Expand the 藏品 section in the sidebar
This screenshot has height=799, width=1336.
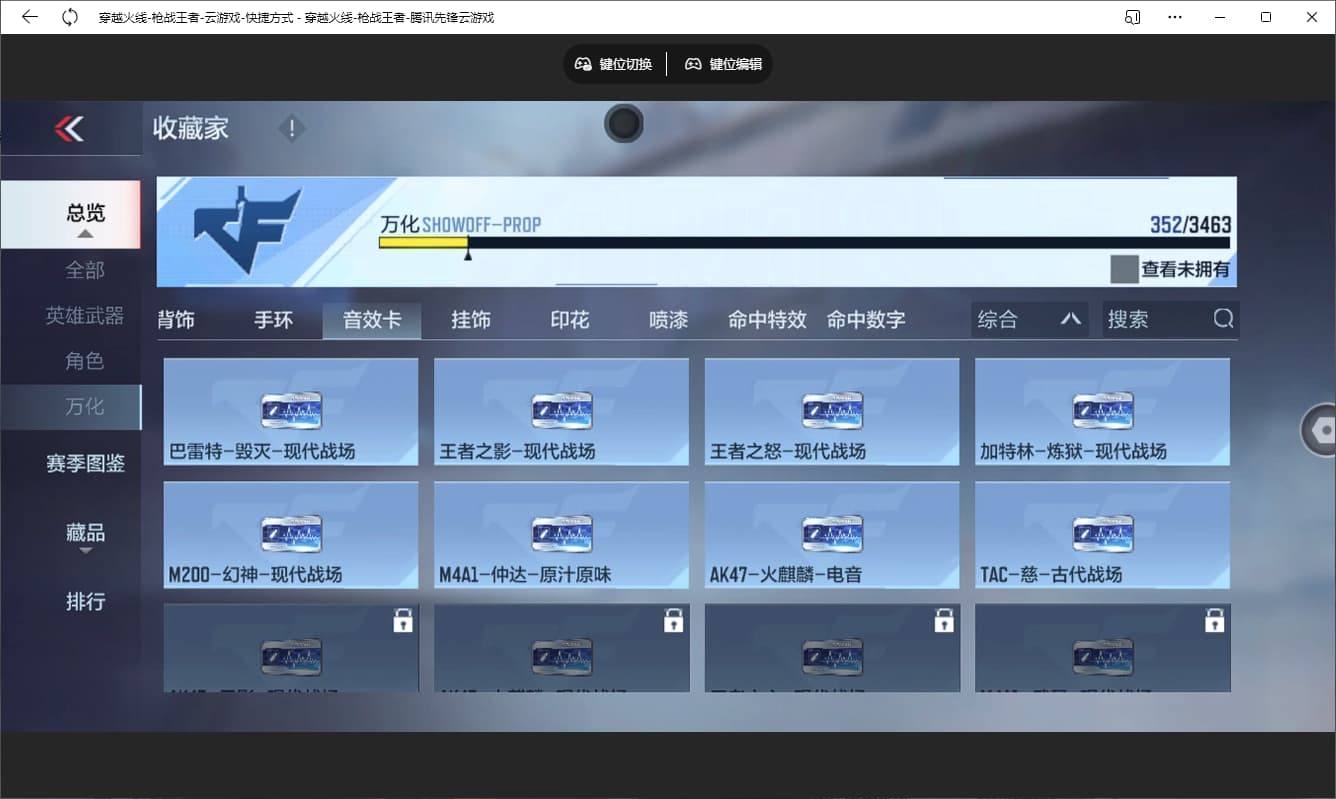[85, 535]
